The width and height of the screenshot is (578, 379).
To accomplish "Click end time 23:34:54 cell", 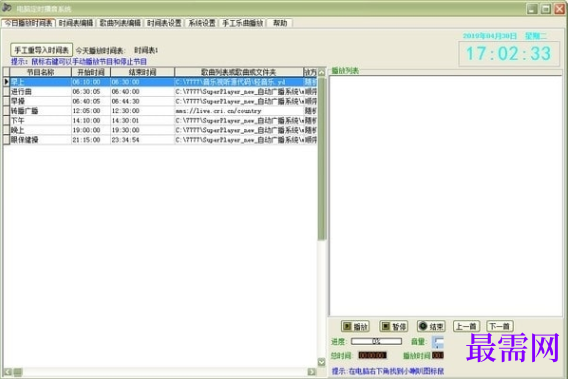I will click(142, 139).
